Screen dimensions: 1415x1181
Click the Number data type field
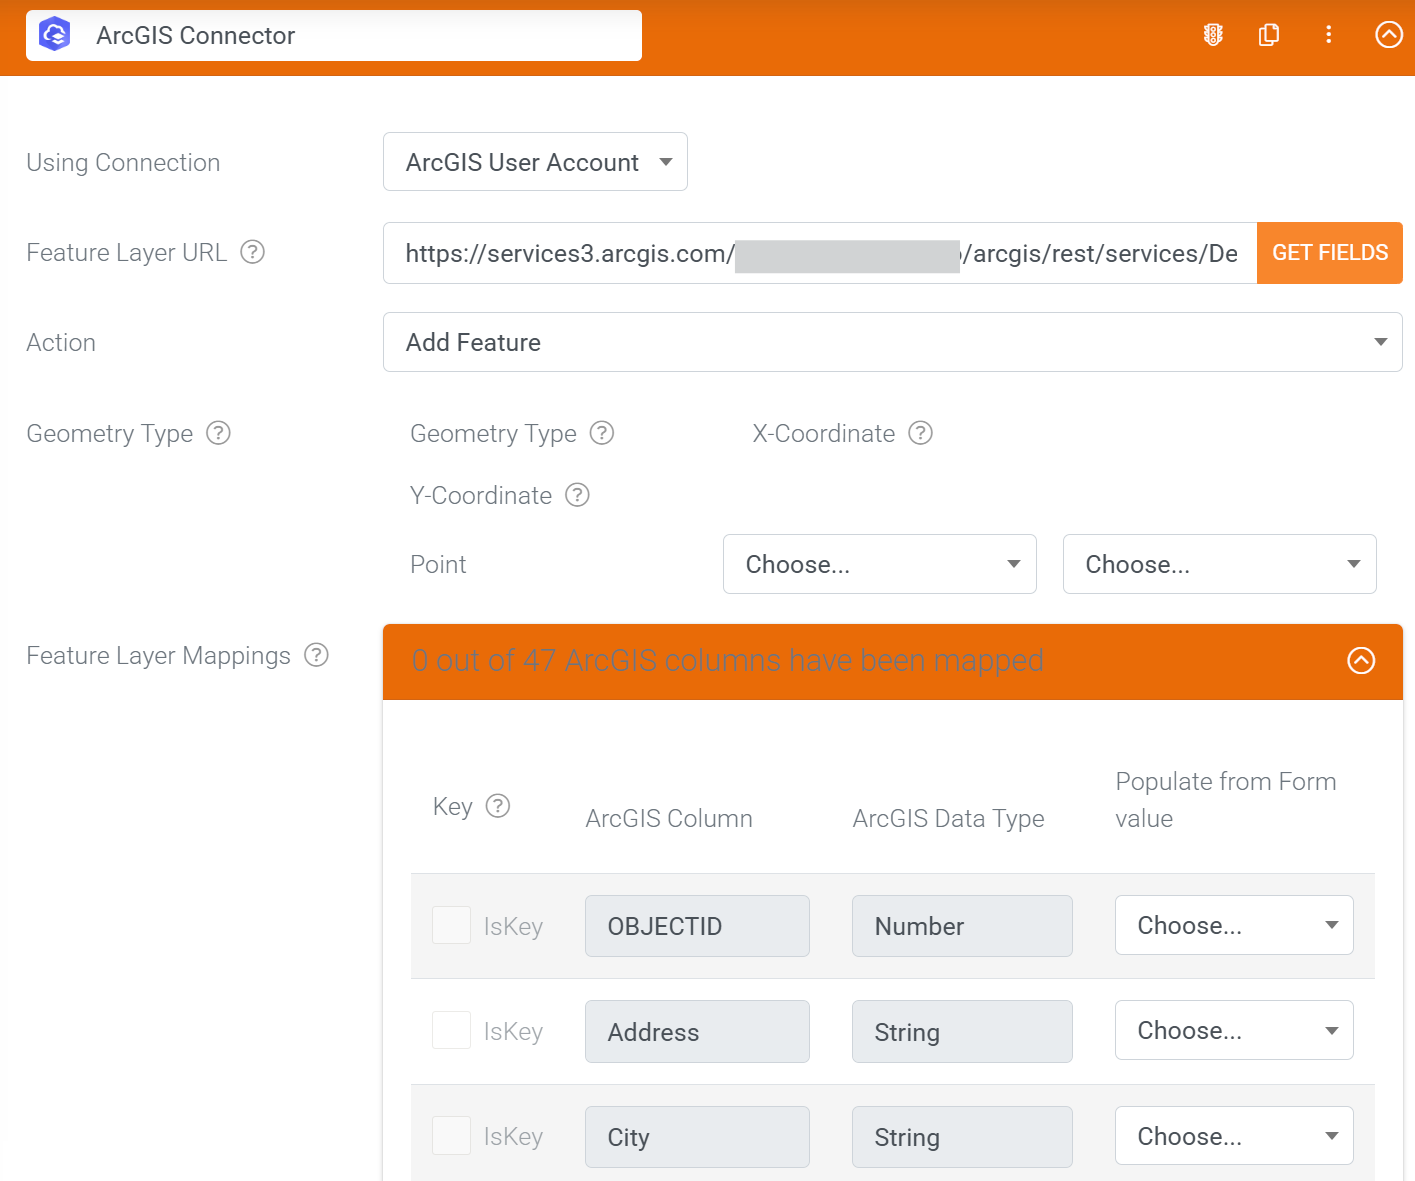pyautogui.click(x=962, y=926)
